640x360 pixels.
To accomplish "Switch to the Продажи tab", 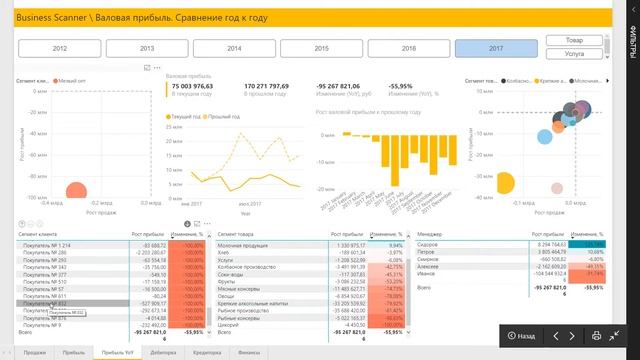I will (x=35, y=353).
